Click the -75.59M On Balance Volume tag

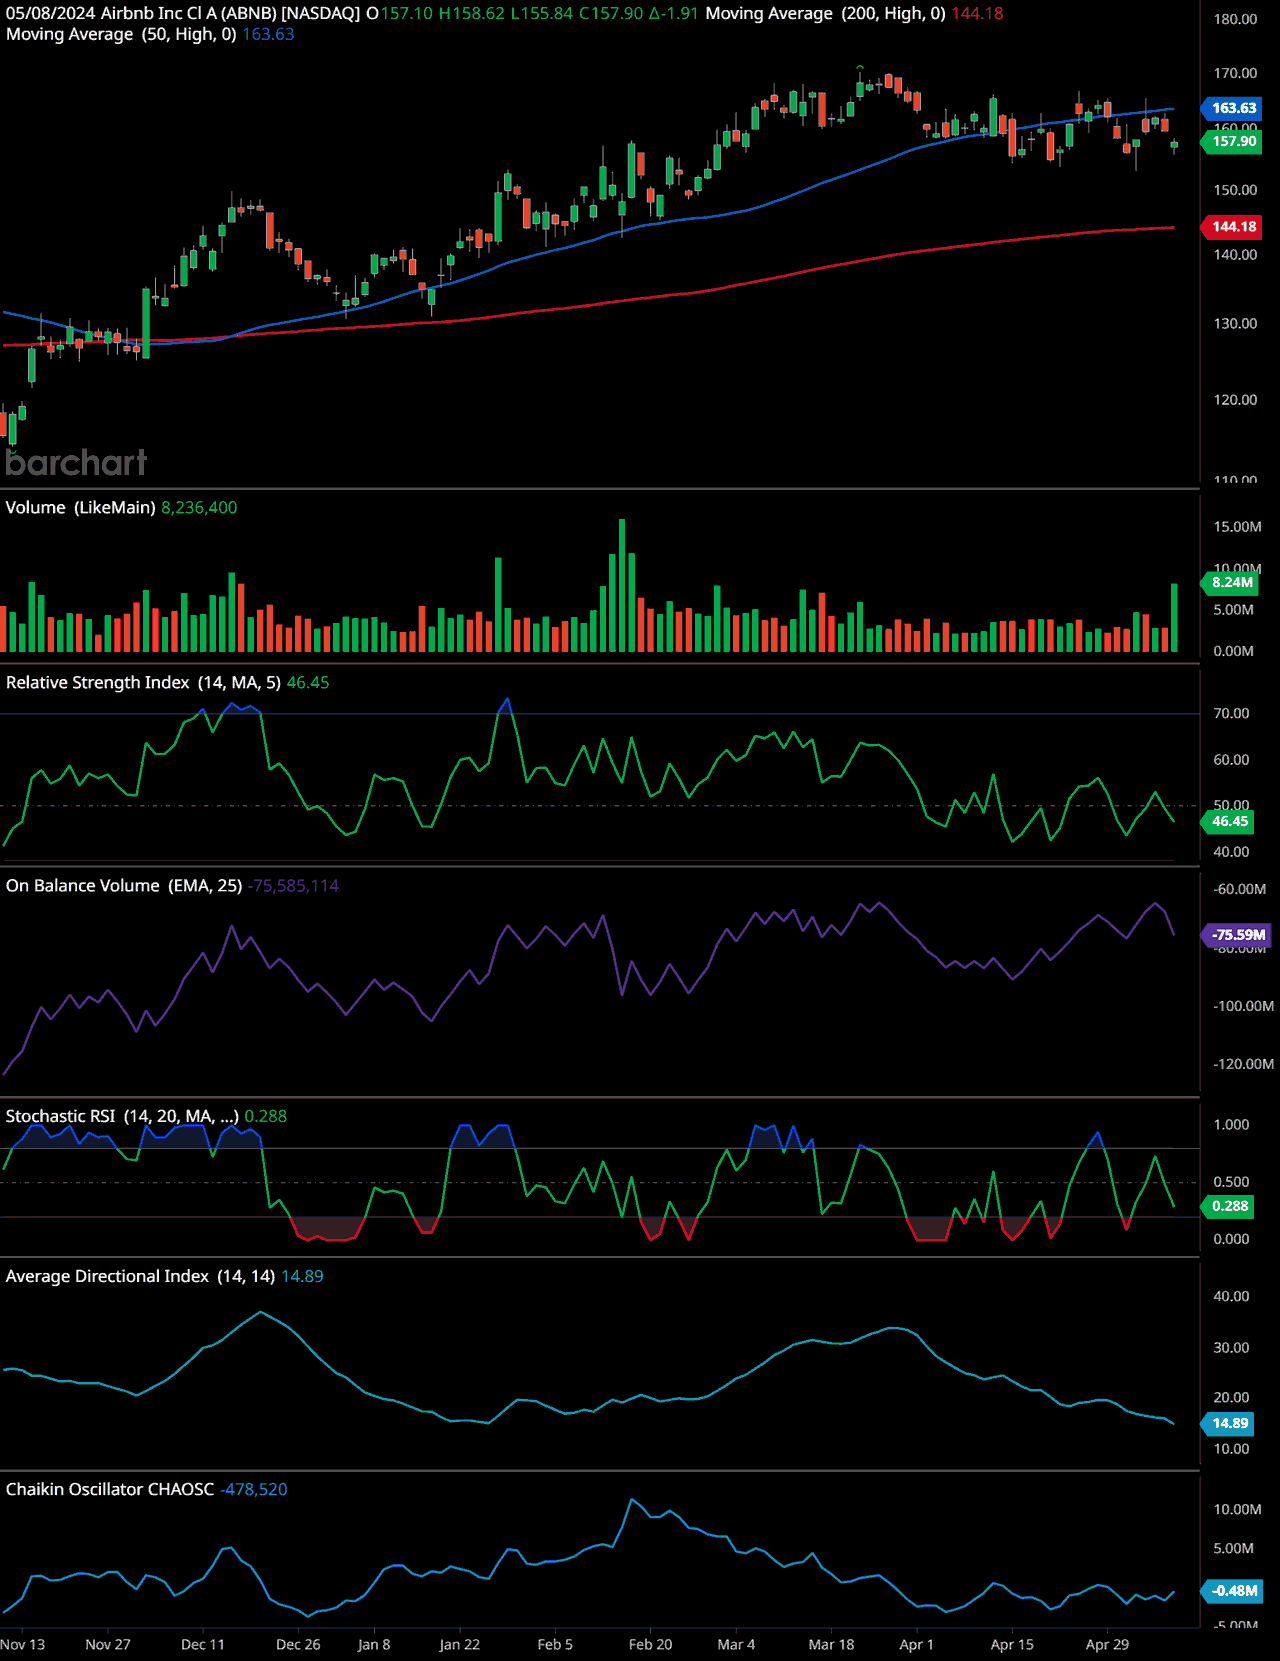click(1237, 935)
